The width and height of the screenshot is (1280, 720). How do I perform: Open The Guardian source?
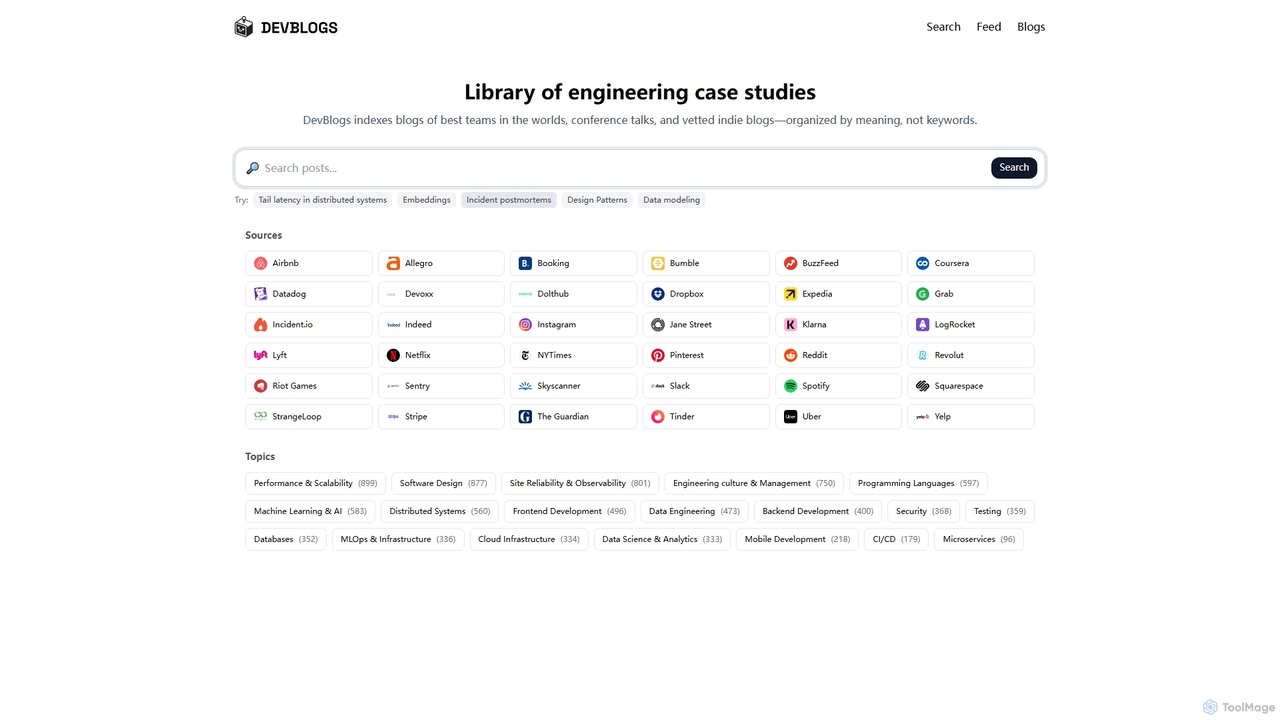(573, 416)
